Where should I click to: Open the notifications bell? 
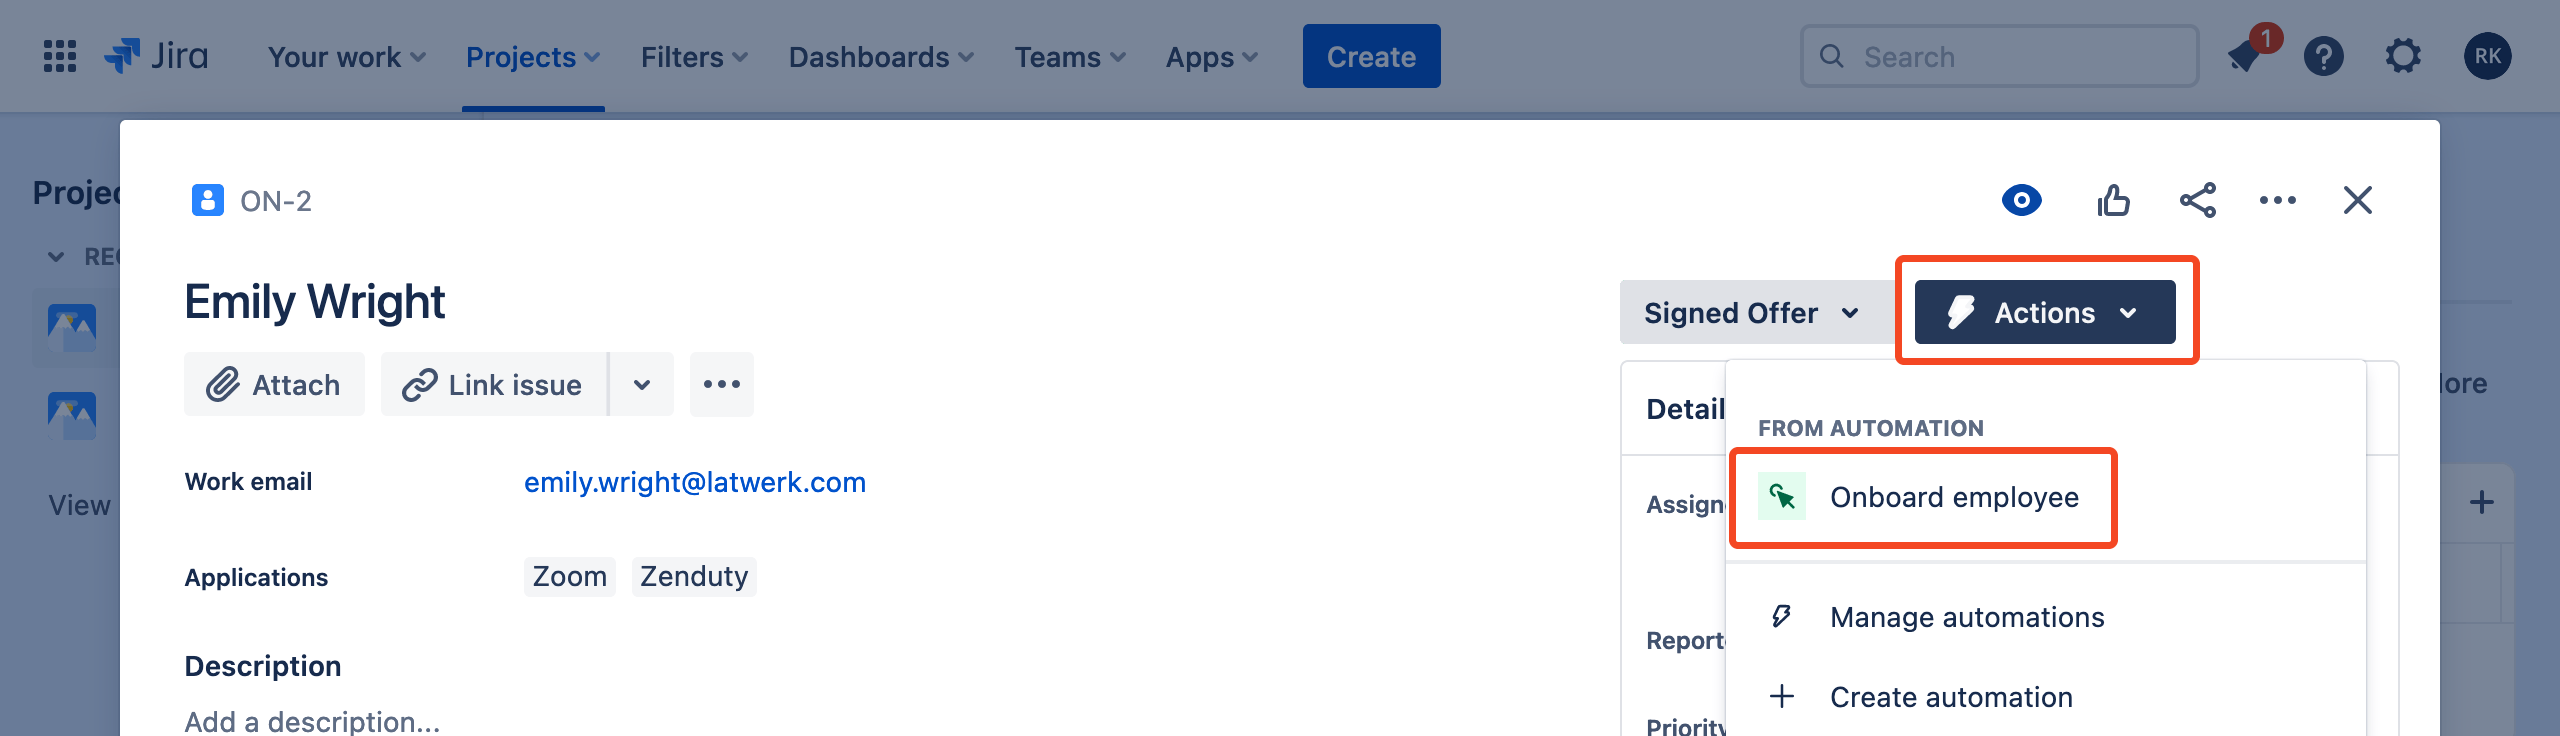[2245, 56]
